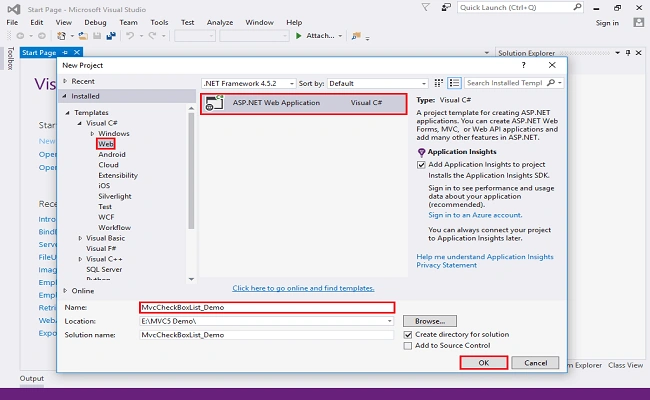Open the File menu
Image resolution: width=650 pixels, height=400 pixels.
click(x=12, y=22)
